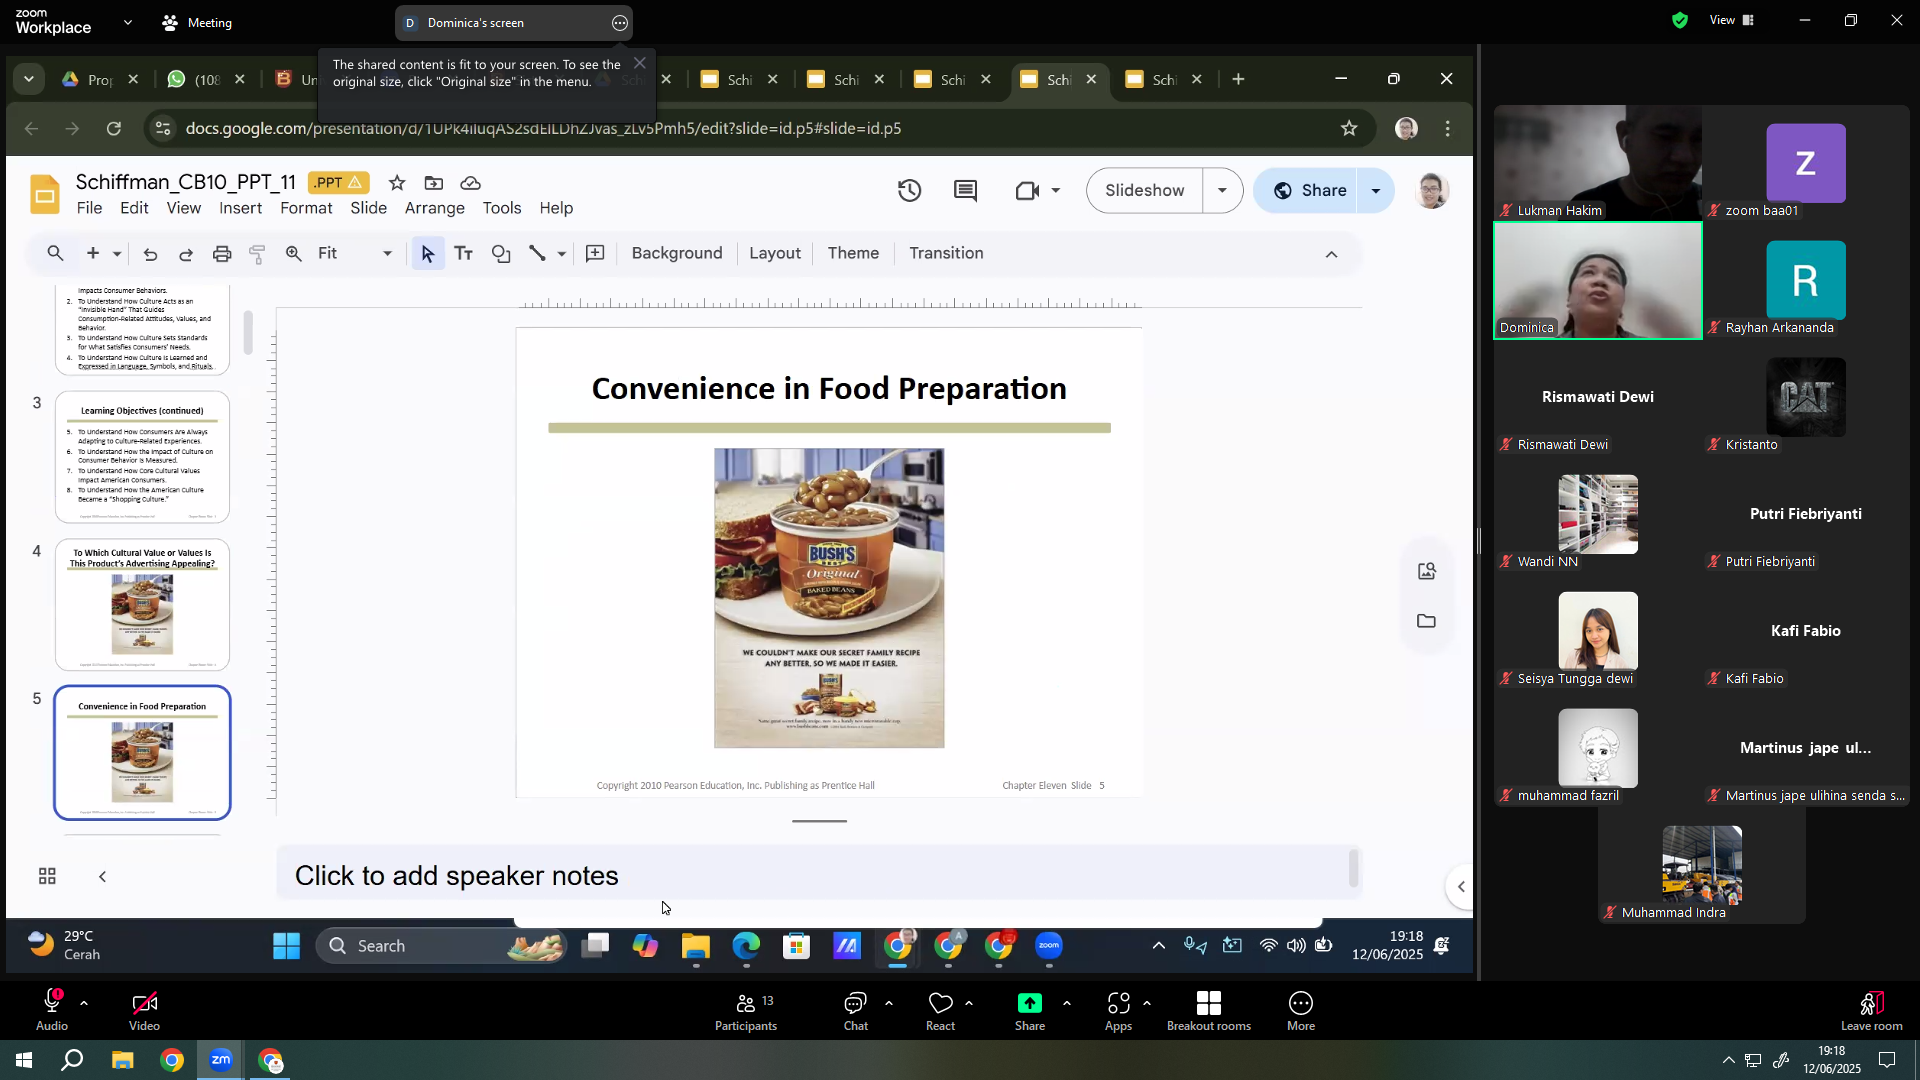The width and height of the screenshot is (1920, 1080).
Task: Search the menus magnifier in toolbar
Action: 56,254
